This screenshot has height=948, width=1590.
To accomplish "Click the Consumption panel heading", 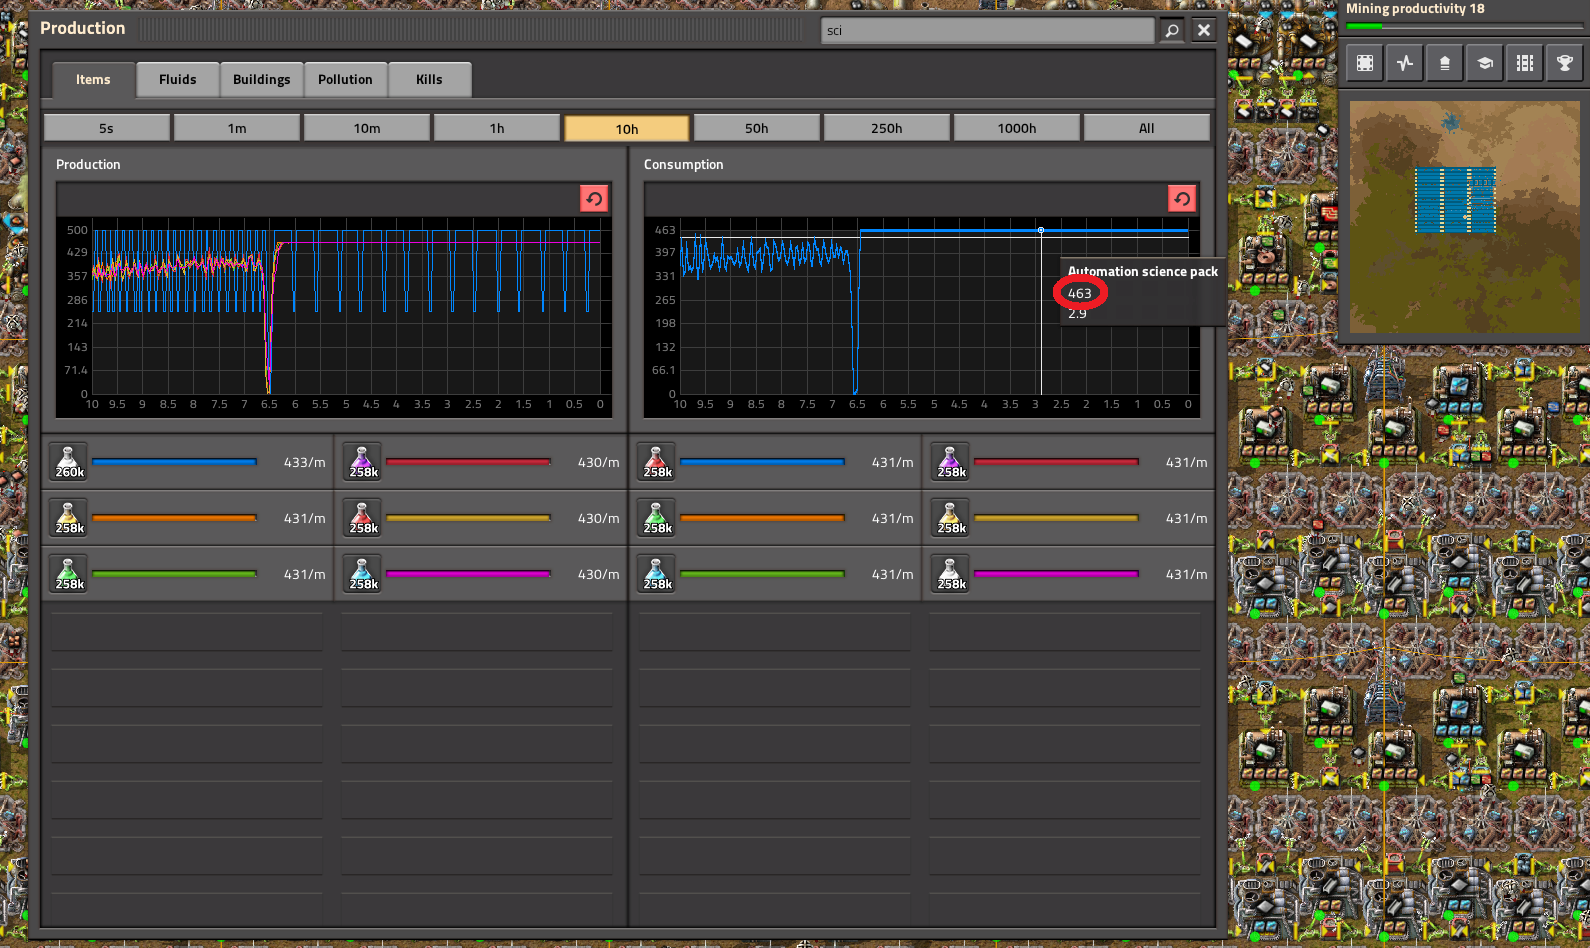I will point(683,164).
